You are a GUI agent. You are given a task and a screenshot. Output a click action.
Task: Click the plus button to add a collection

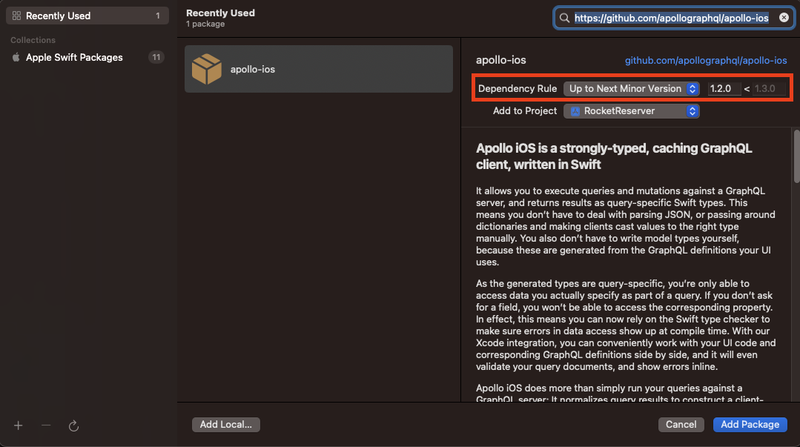point(18,426)
